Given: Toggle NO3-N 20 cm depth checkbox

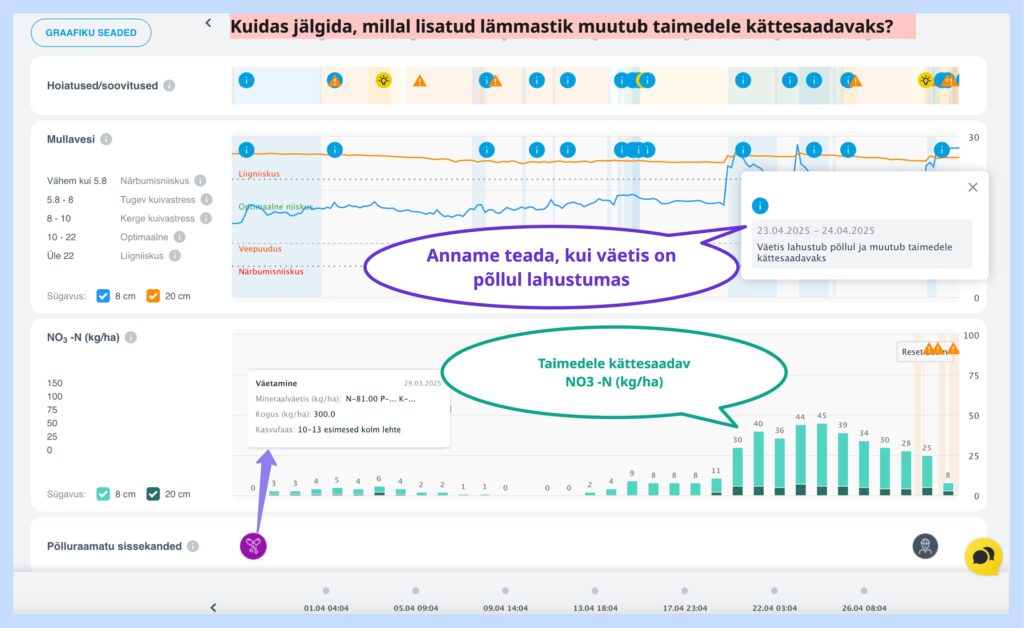Looking at the screenshot, I should pyautogui.click(x=153, y=494).
